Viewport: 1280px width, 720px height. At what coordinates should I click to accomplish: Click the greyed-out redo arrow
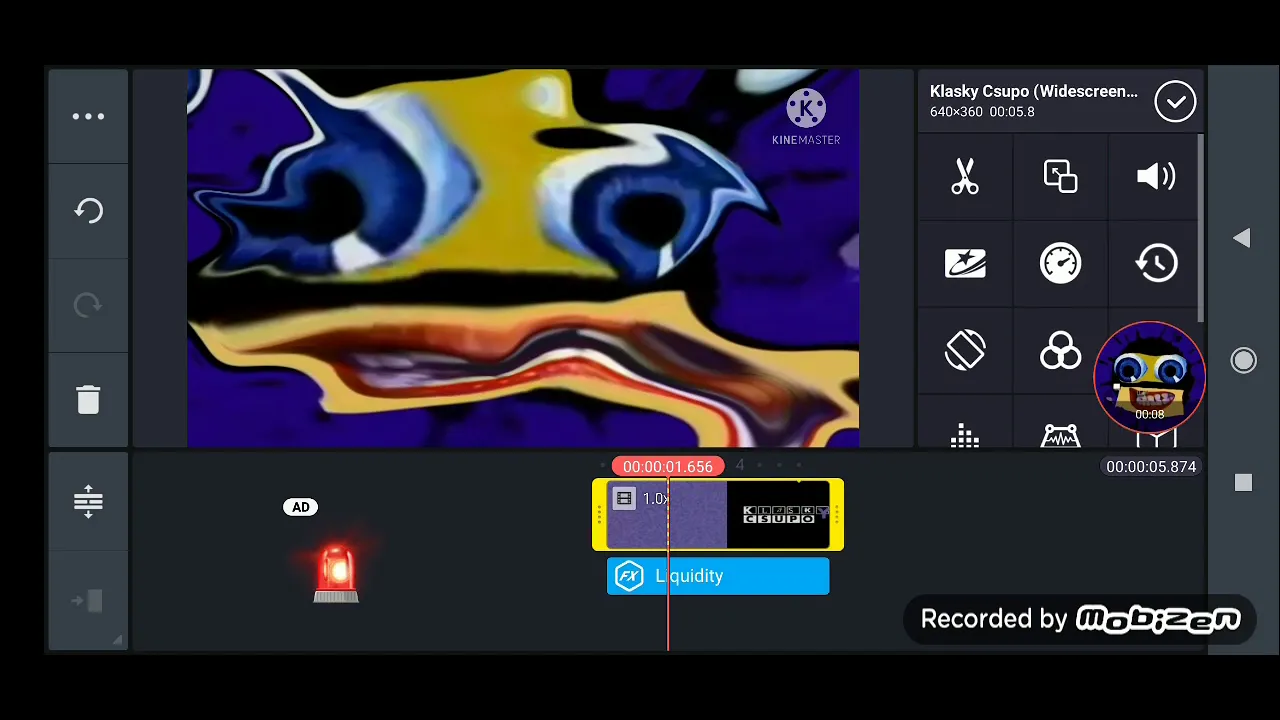88,305
